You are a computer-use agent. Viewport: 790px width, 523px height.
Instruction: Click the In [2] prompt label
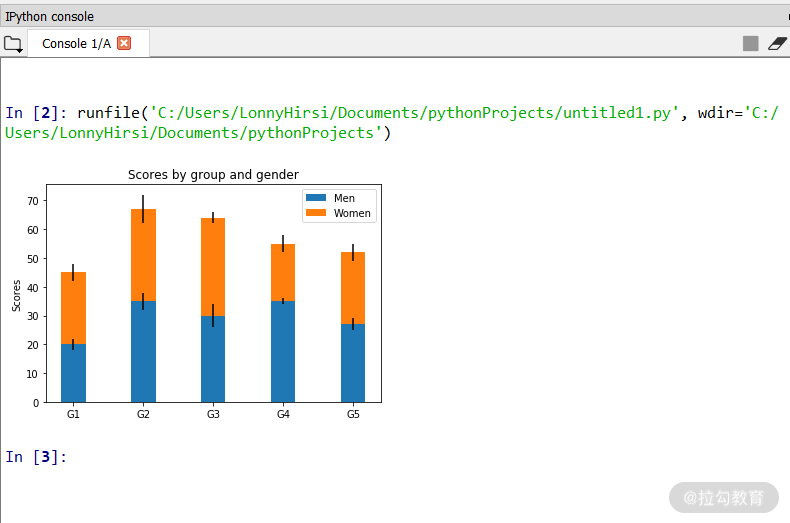pyautogui.click(x=35, y=112)
